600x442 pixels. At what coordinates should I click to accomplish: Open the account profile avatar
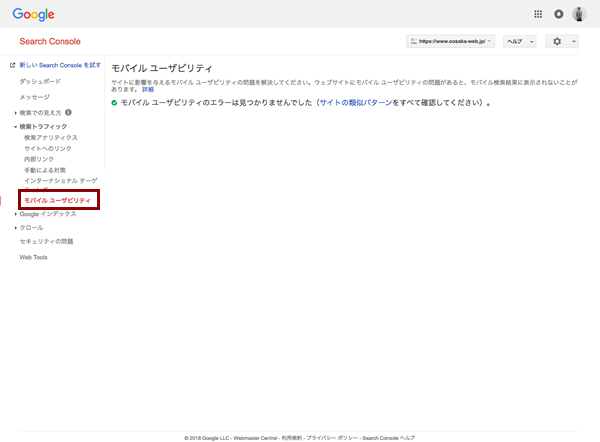(x=579, y=14)
